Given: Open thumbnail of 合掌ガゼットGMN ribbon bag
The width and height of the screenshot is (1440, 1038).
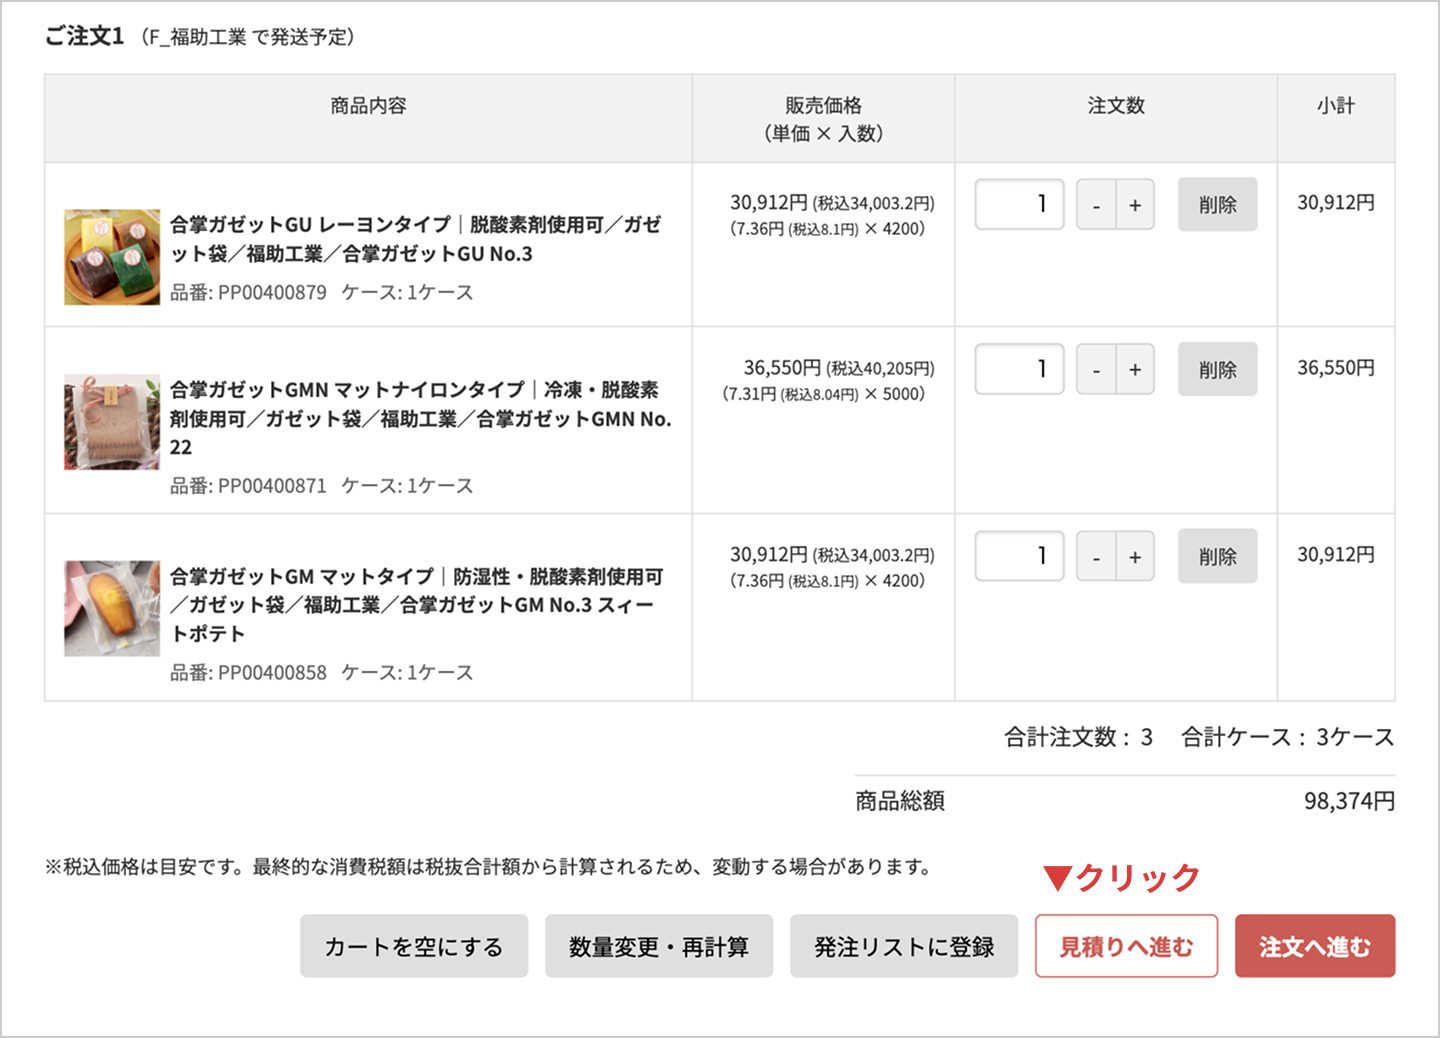Looking at the screenshot, I should click(x=112, y=422).
